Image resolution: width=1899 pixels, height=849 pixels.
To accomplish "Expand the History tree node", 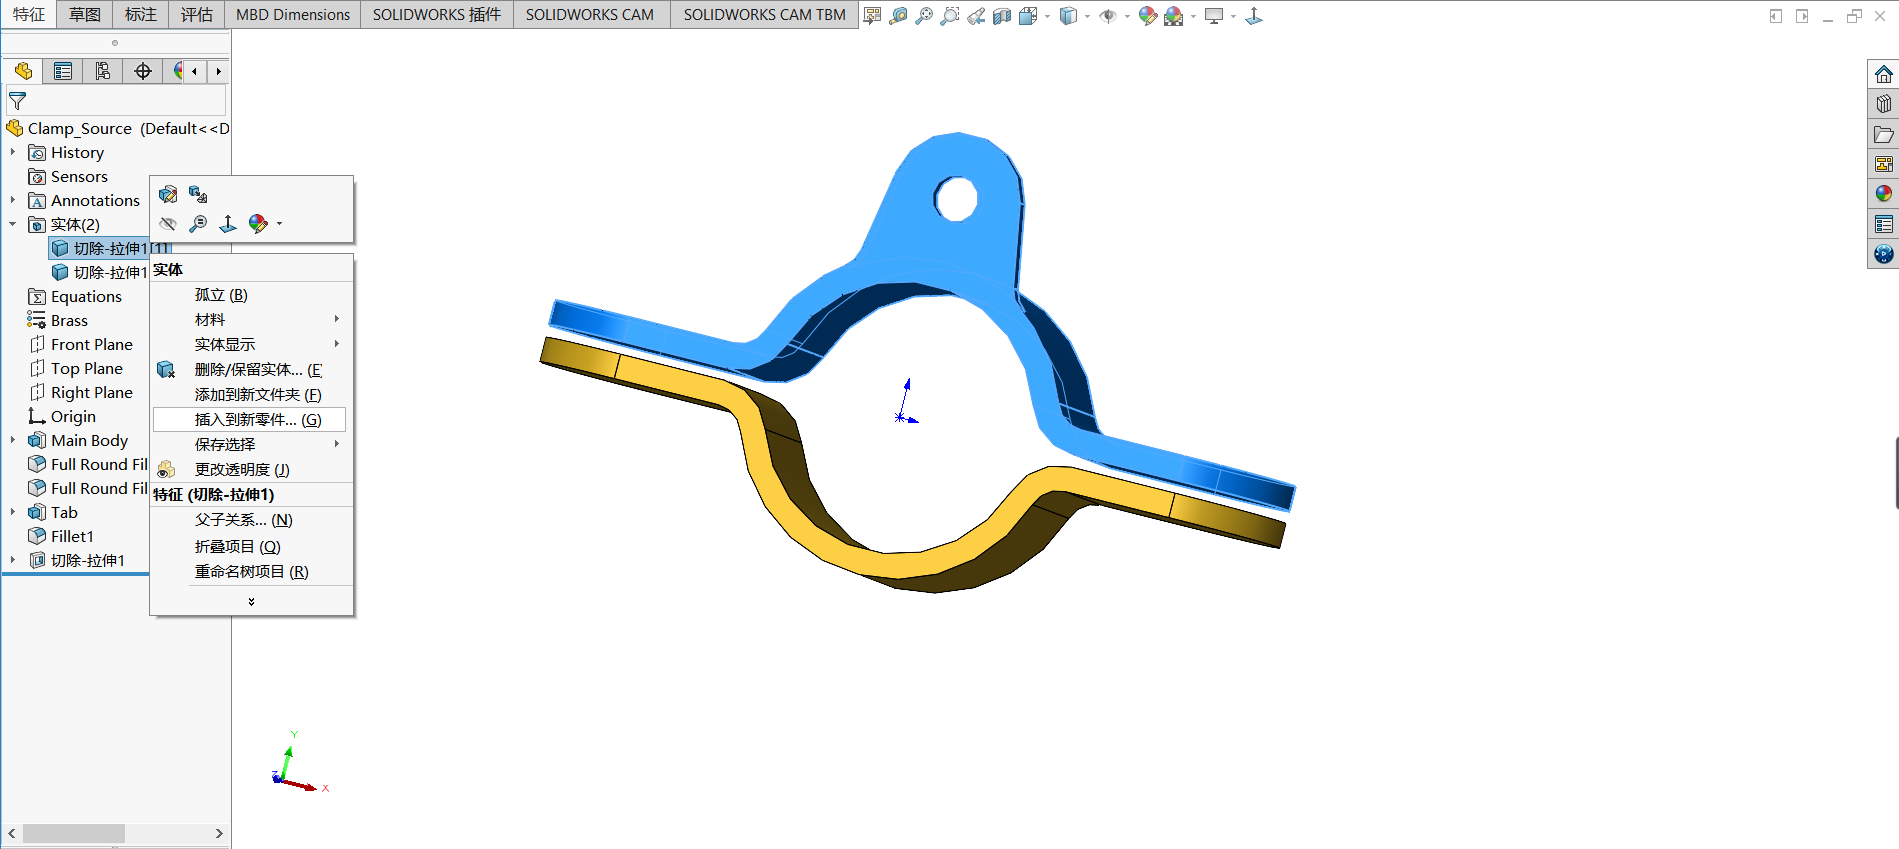I will pyautogui.click(x=13, y=152).
